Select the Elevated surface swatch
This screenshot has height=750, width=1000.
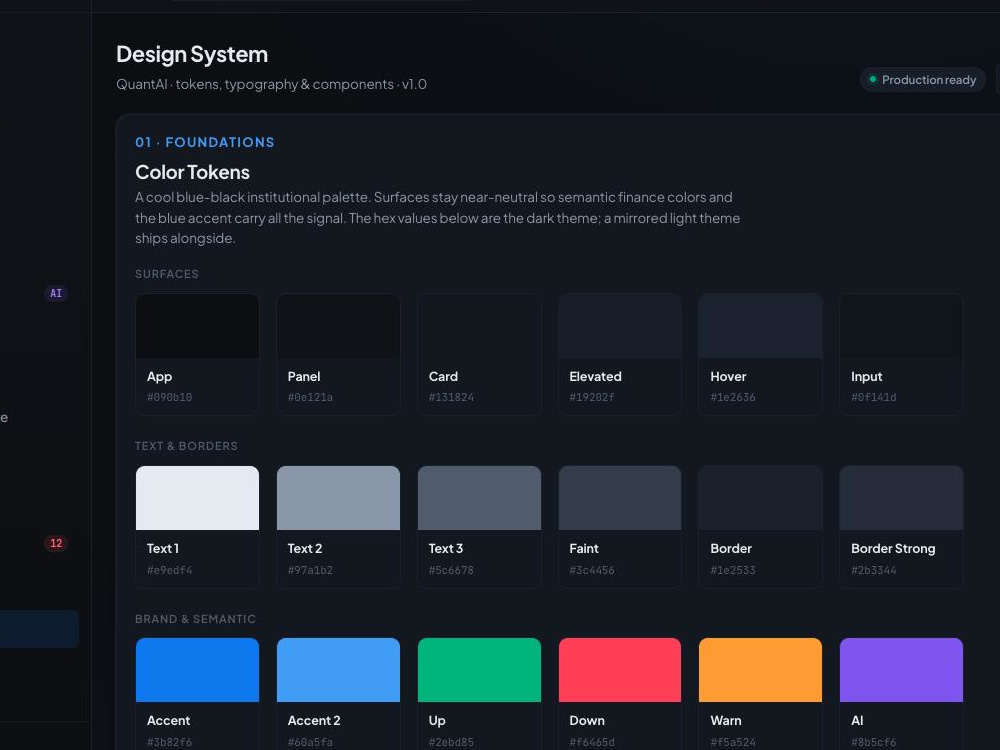coord(620,326)
